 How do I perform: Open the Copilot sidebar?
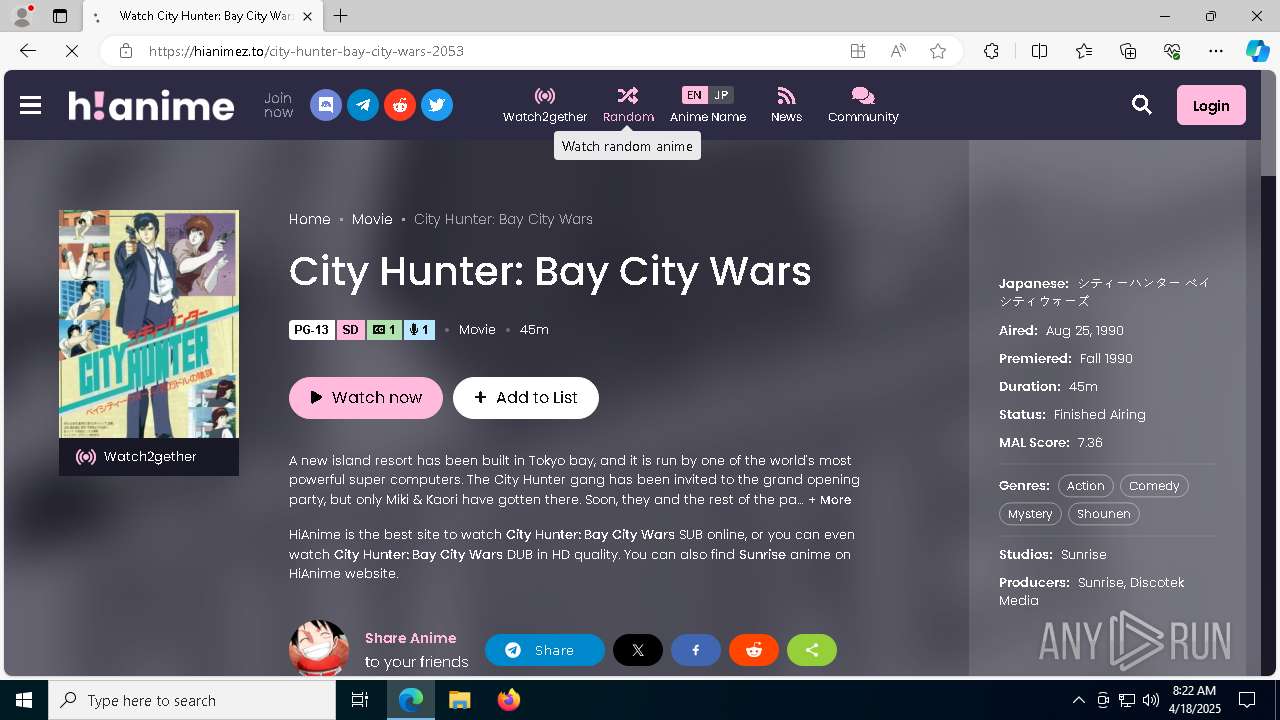(x=1258, y=51)
